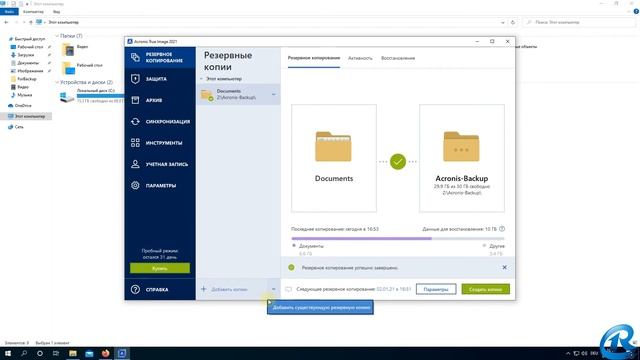This screenshot has width=640, height=360.
Task: Click the Acronis-Backup destination folder card
Action: tap(462, 158)
